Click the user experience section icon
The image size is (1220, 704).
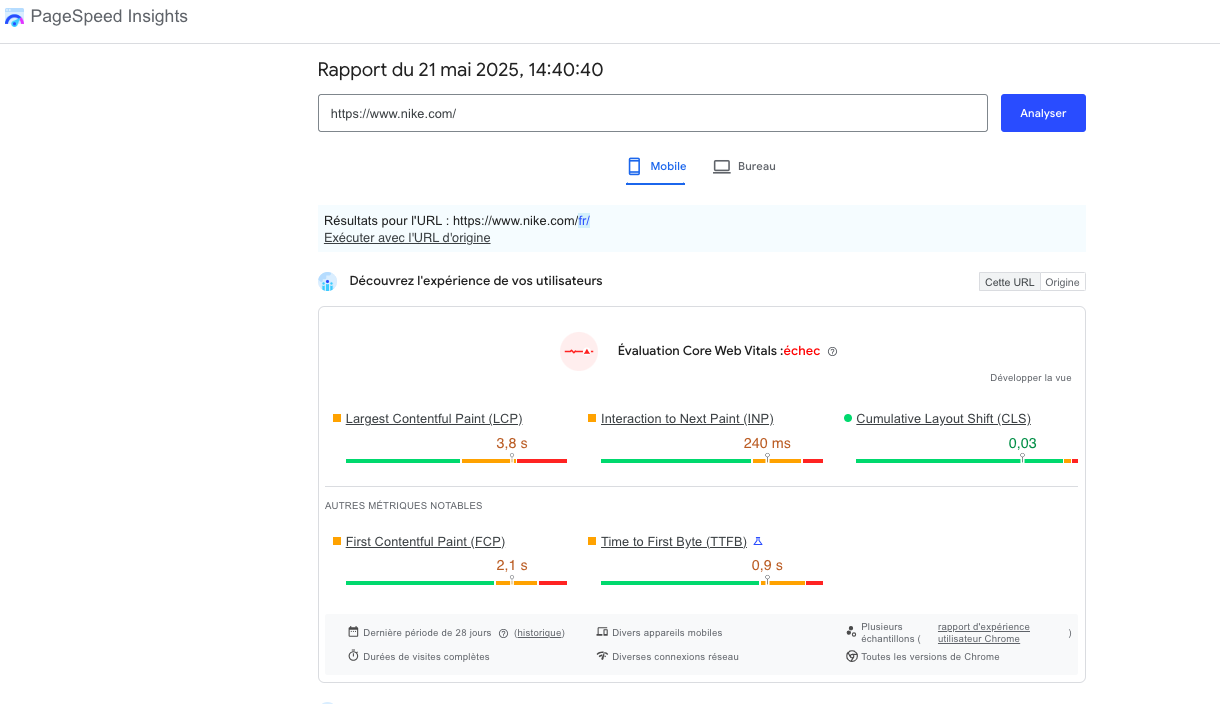327,282
